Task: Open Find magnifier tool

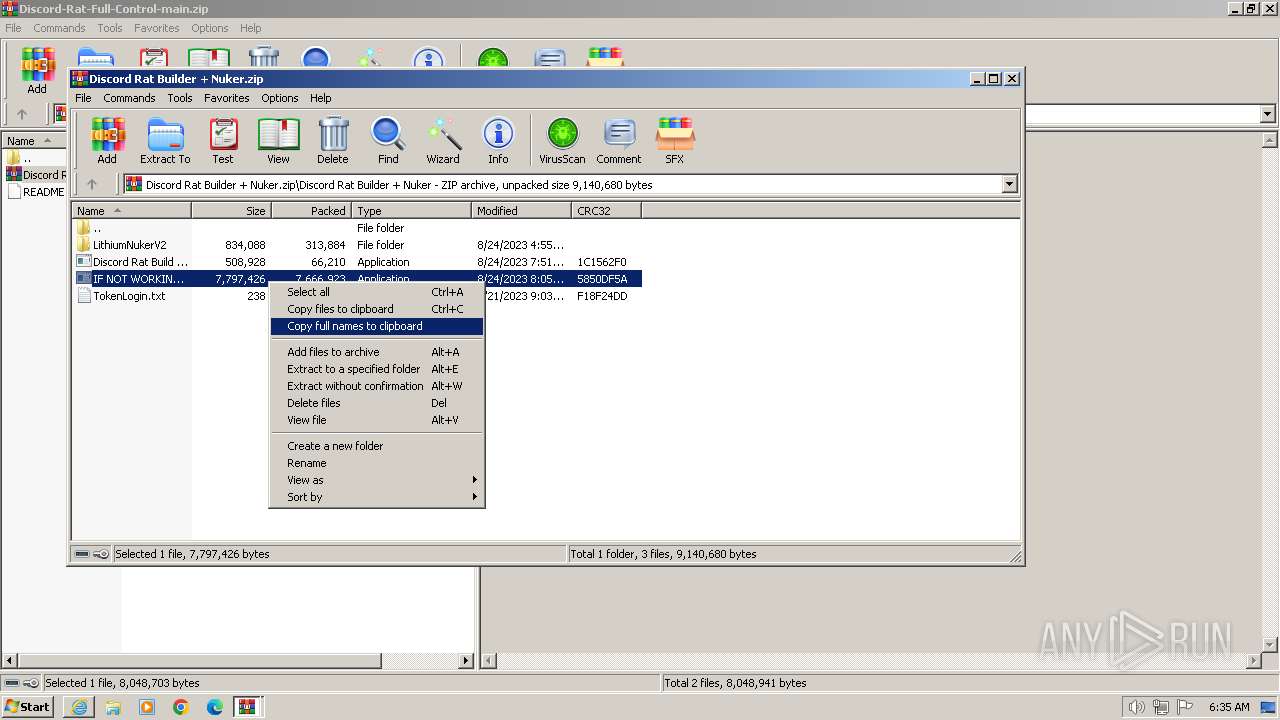Action: tap(388, 140)
